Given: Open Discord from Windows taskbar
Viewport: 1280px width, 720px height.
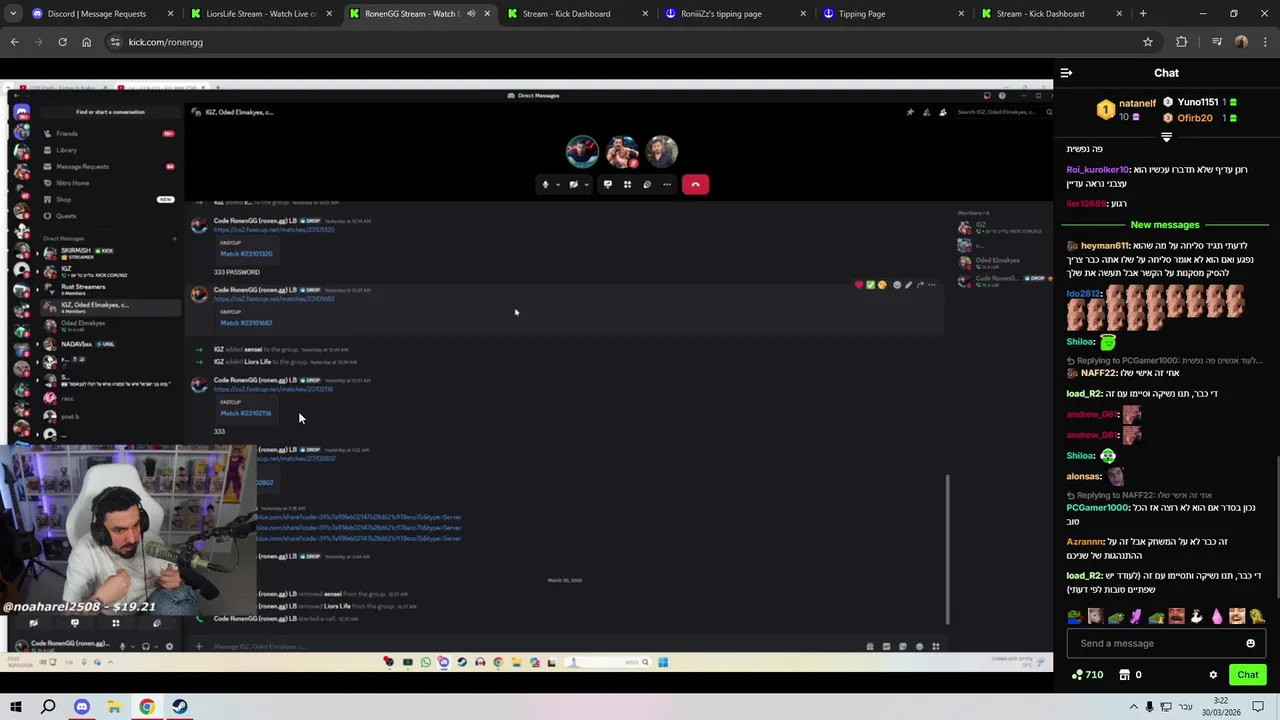Looking at the screenshot, I should point(82,707).
